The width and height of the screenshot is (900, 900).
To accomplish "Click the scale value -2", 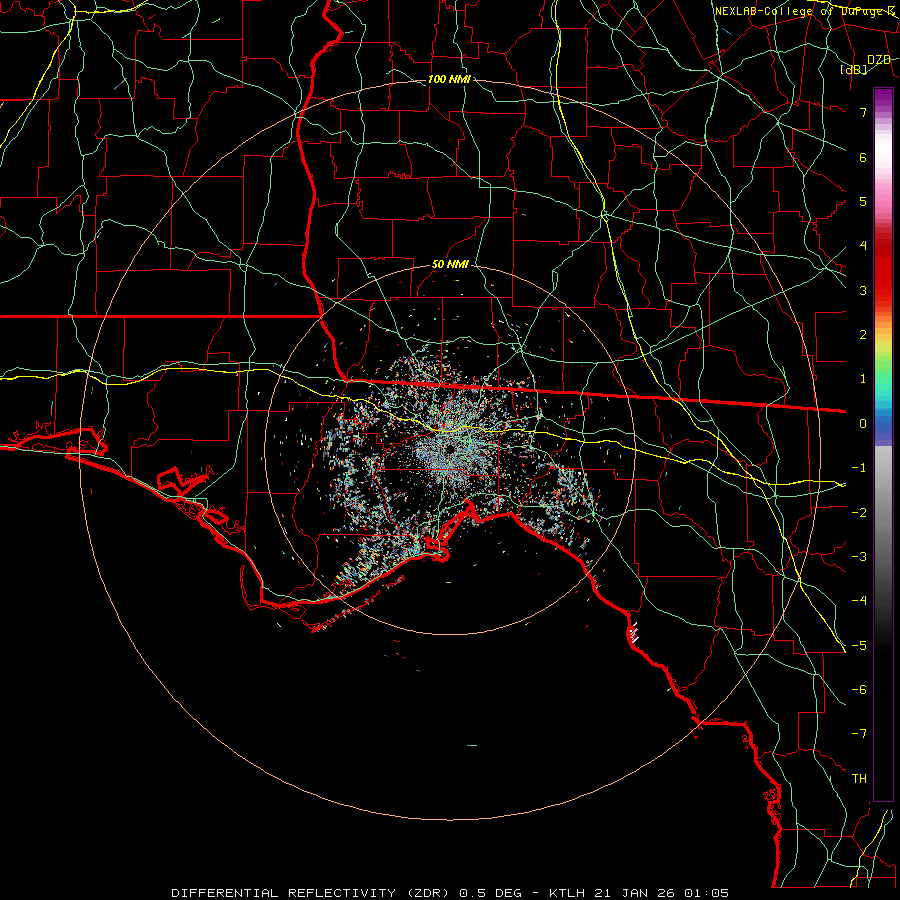I will tap(859, 513).
